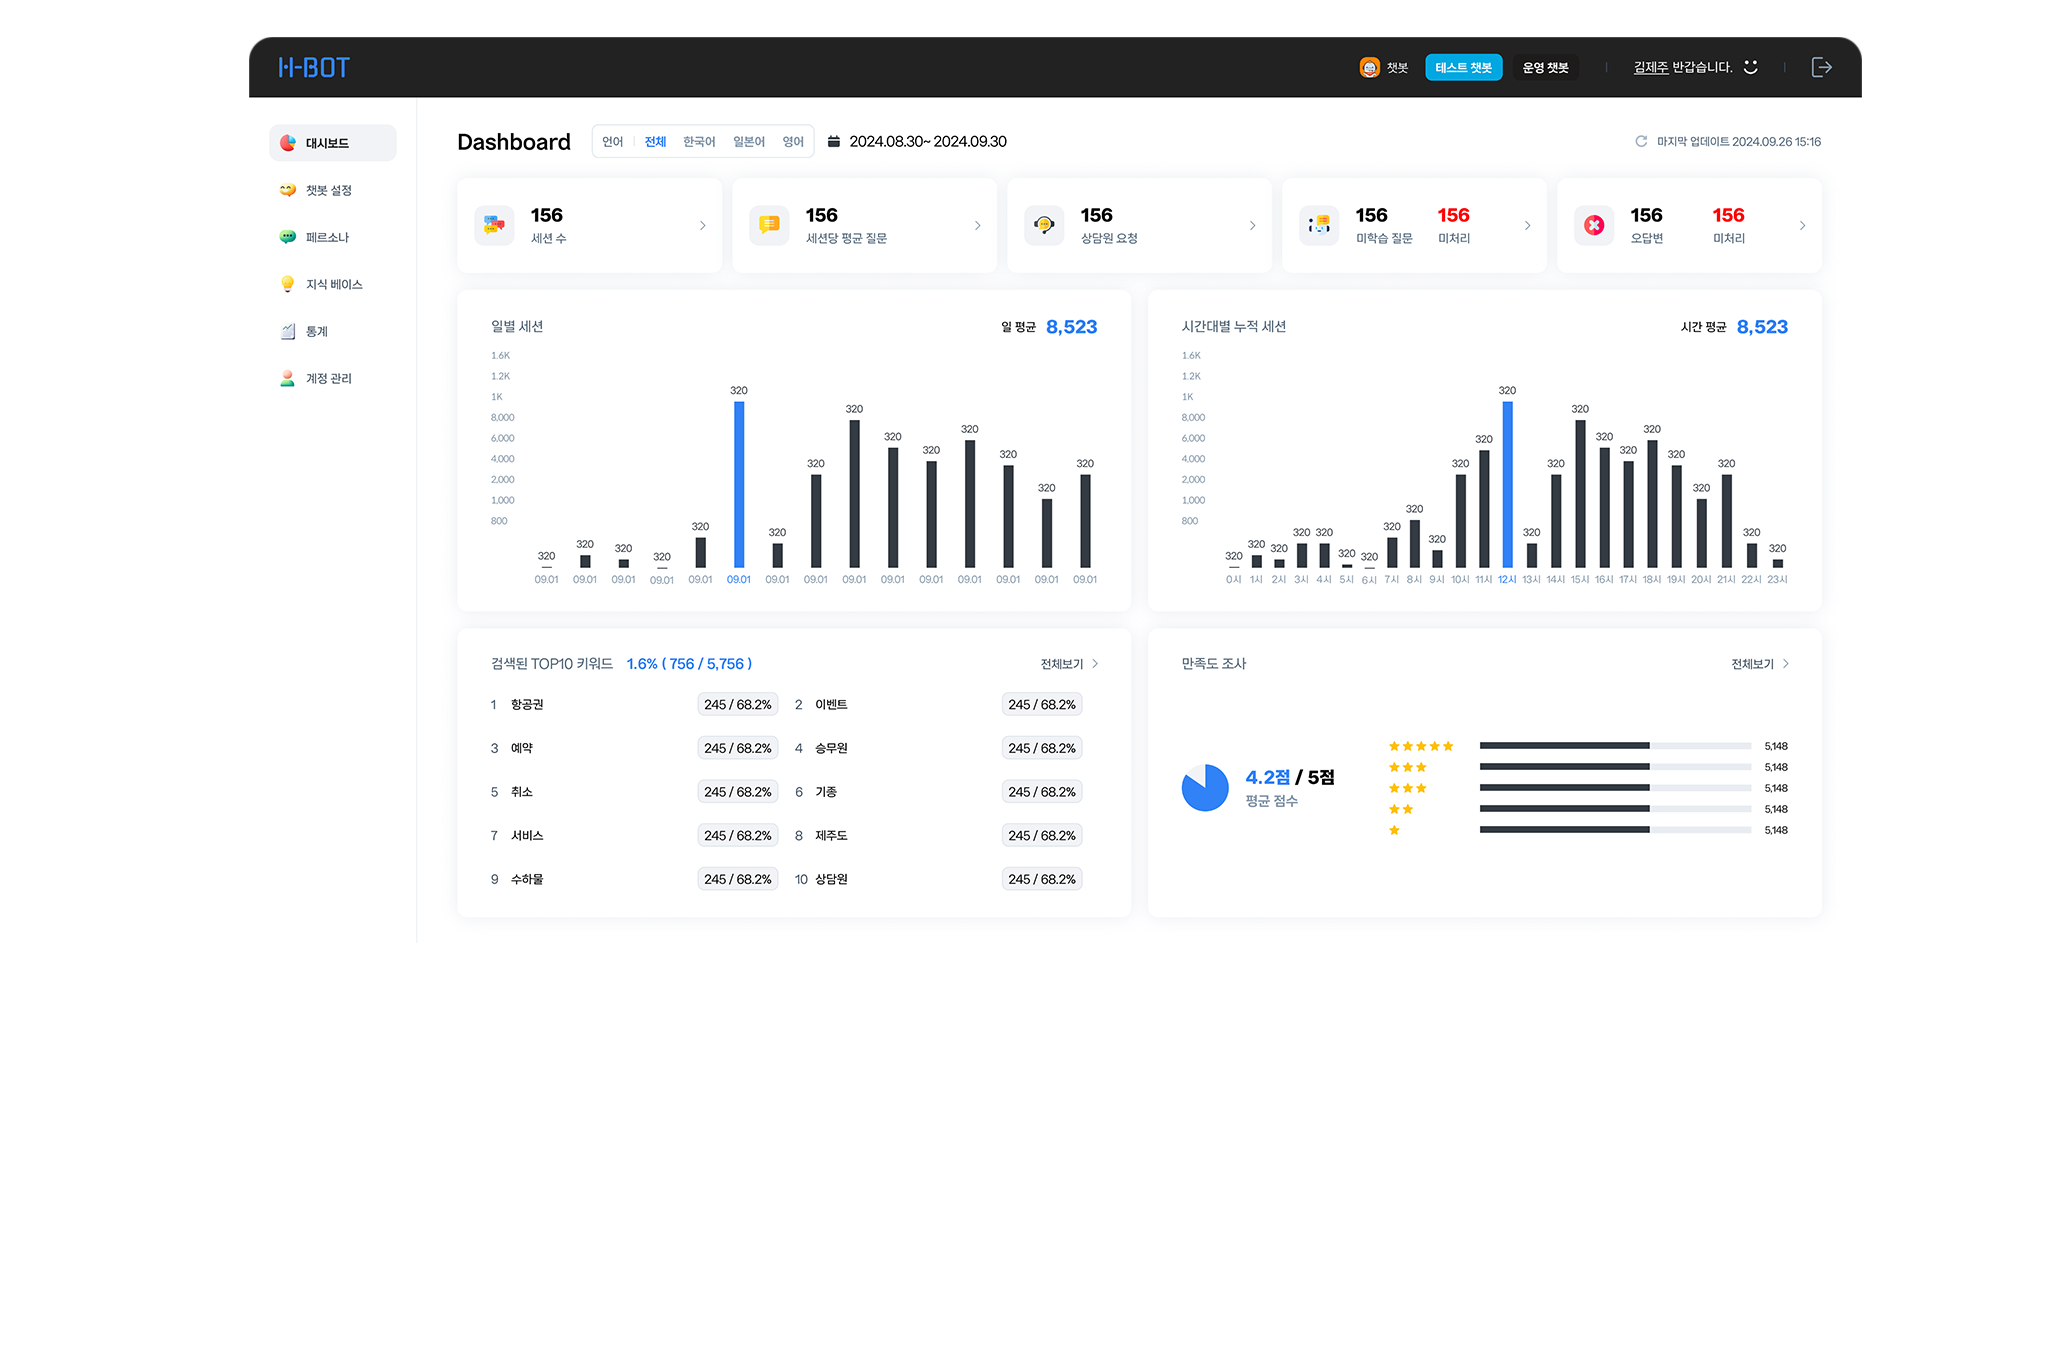The width and height of the screenshot is (2063, 1362).
Task: Open the 통계 sidebar icon
Action: coord(287,331)
